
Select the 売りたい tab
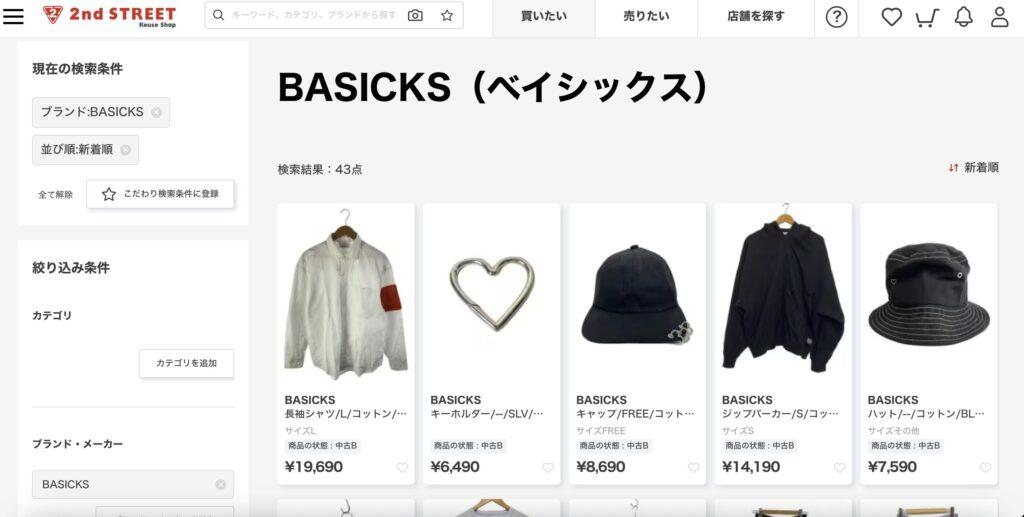(647, 16)
